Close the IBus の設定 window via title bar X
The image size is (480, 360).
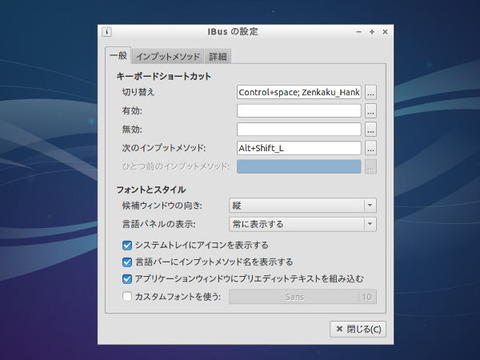(385, 32)
